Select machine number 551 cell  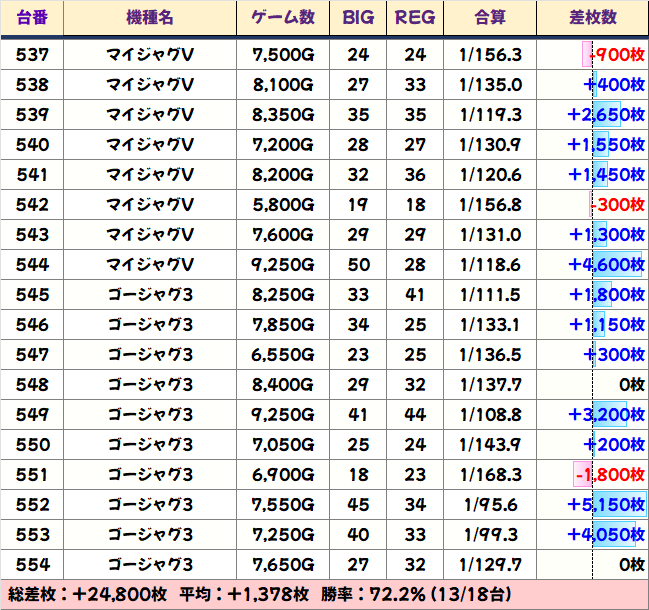pos(32,475)
